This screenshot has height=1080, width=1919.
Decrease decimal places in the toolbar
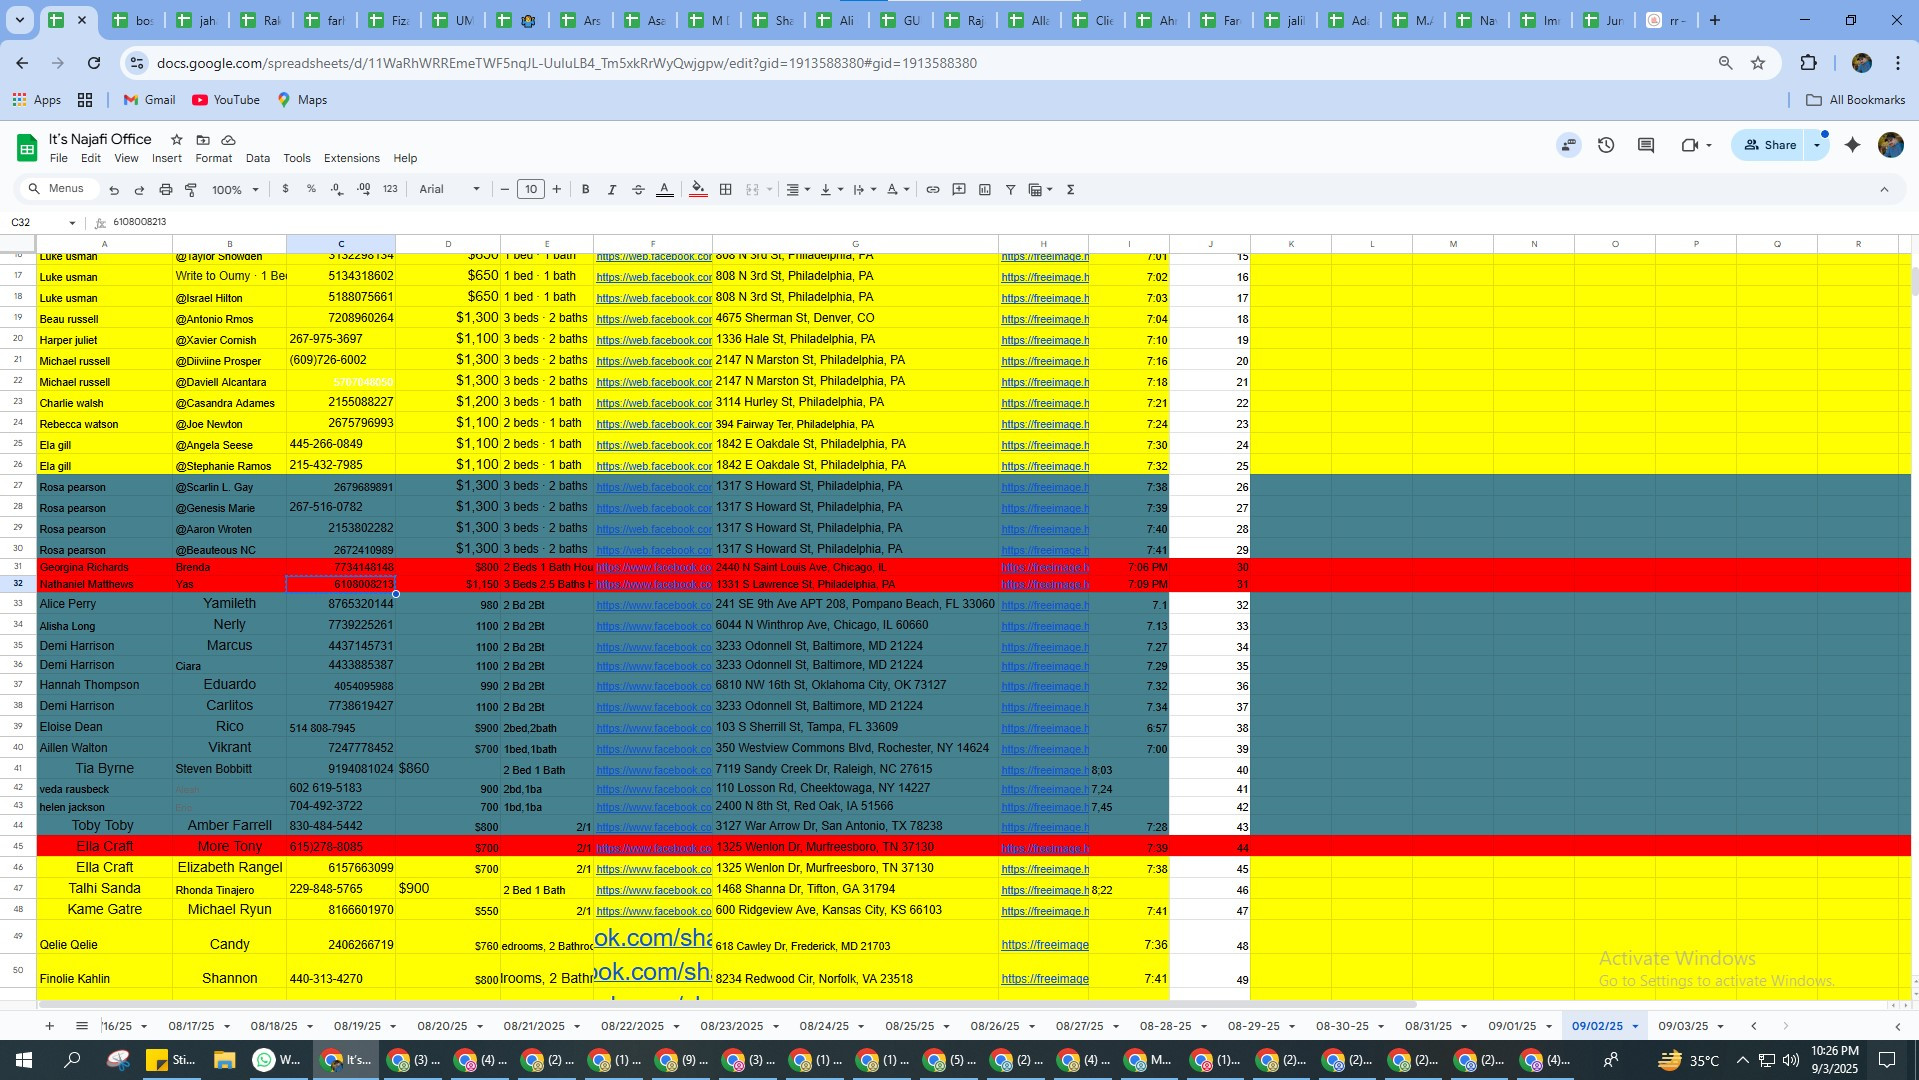coord(337,189)
